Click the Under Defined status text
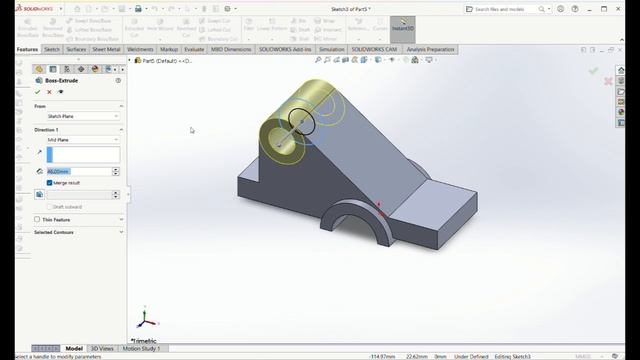Image resolution: width=640 pixels, height=360 pixels. (471, 356)
